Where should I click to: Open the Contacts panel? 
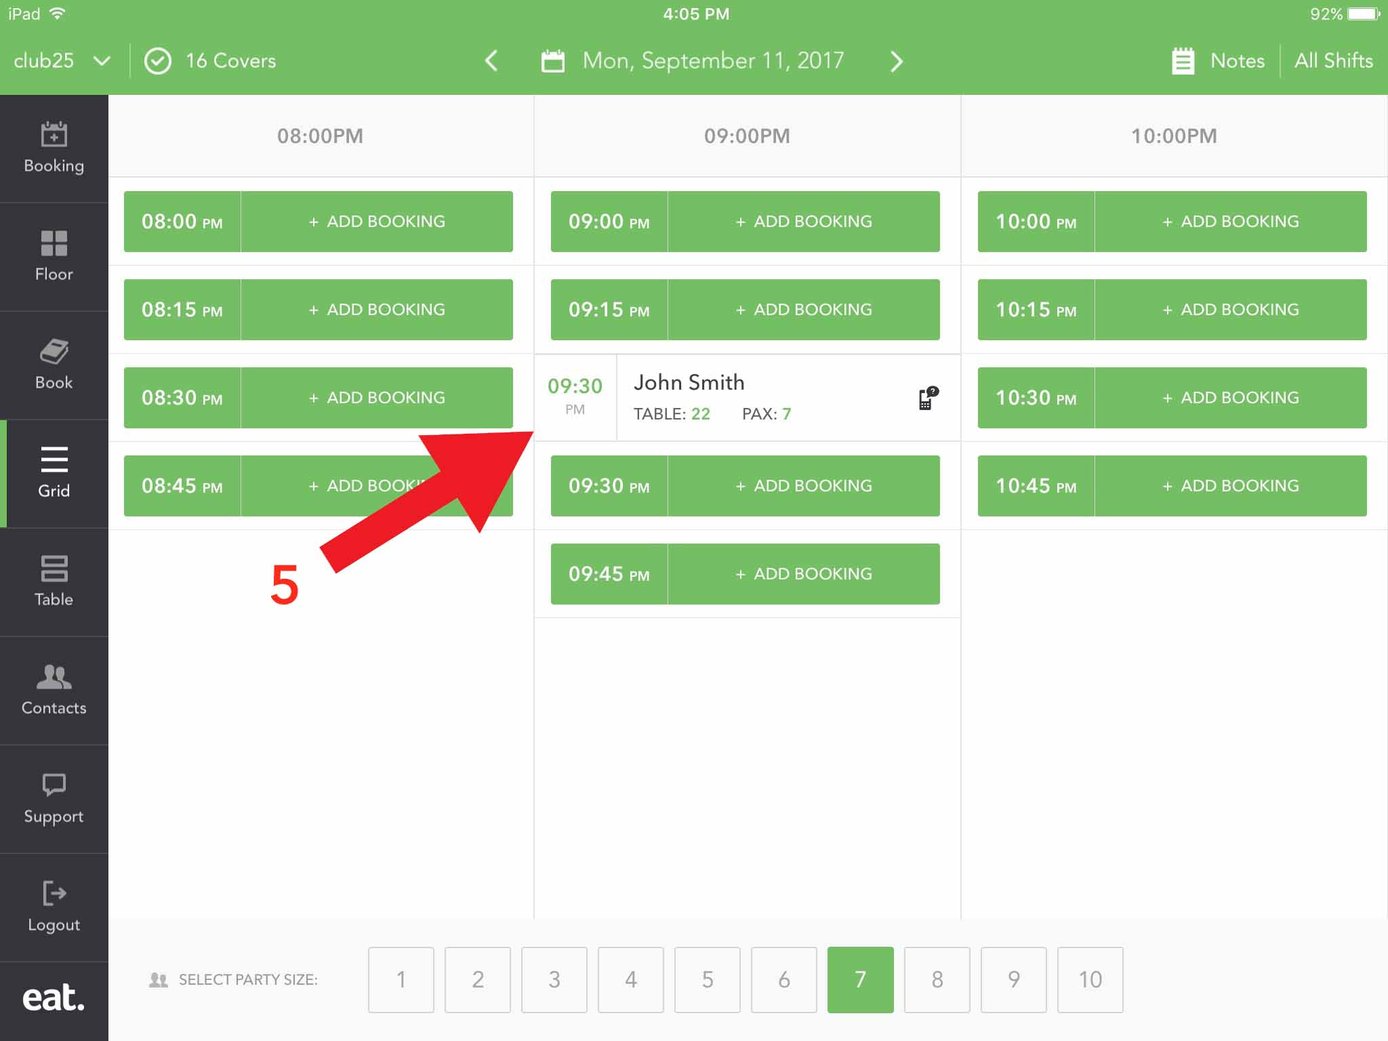54,690
